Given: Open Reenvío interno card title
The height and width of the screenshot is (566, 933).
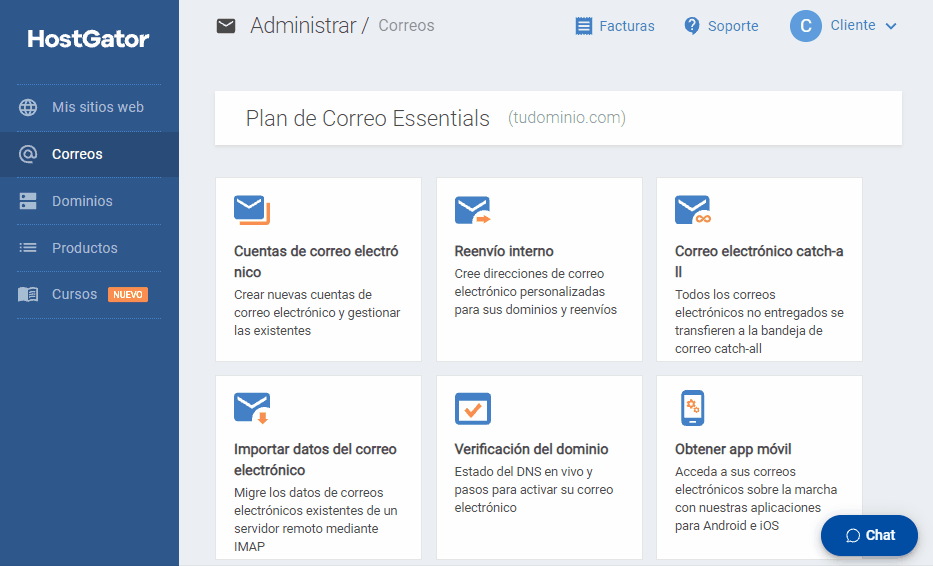Looking at the screenshot, I should [x=504, y=251].
